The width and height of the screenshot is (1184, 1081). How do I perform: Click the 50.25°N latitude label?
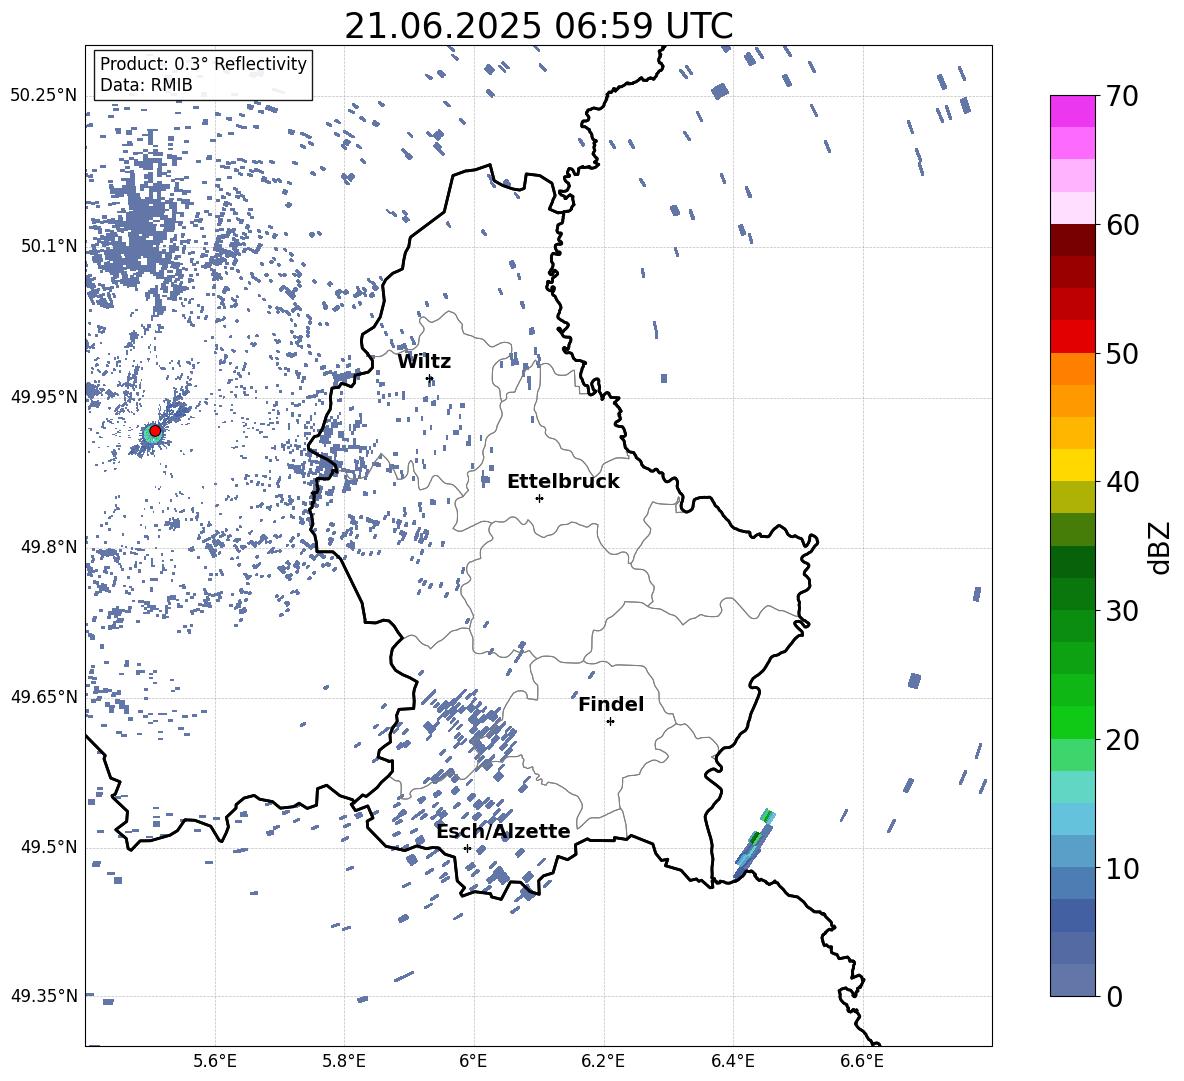[x=44, y=96]
